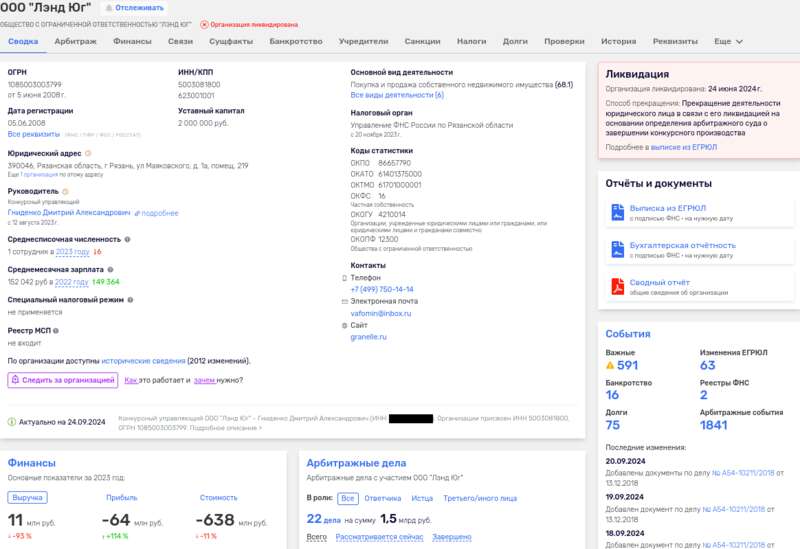Screen dimensions: 800x549
Task: Click the warning icon next to 591
Action: (610, 365)
